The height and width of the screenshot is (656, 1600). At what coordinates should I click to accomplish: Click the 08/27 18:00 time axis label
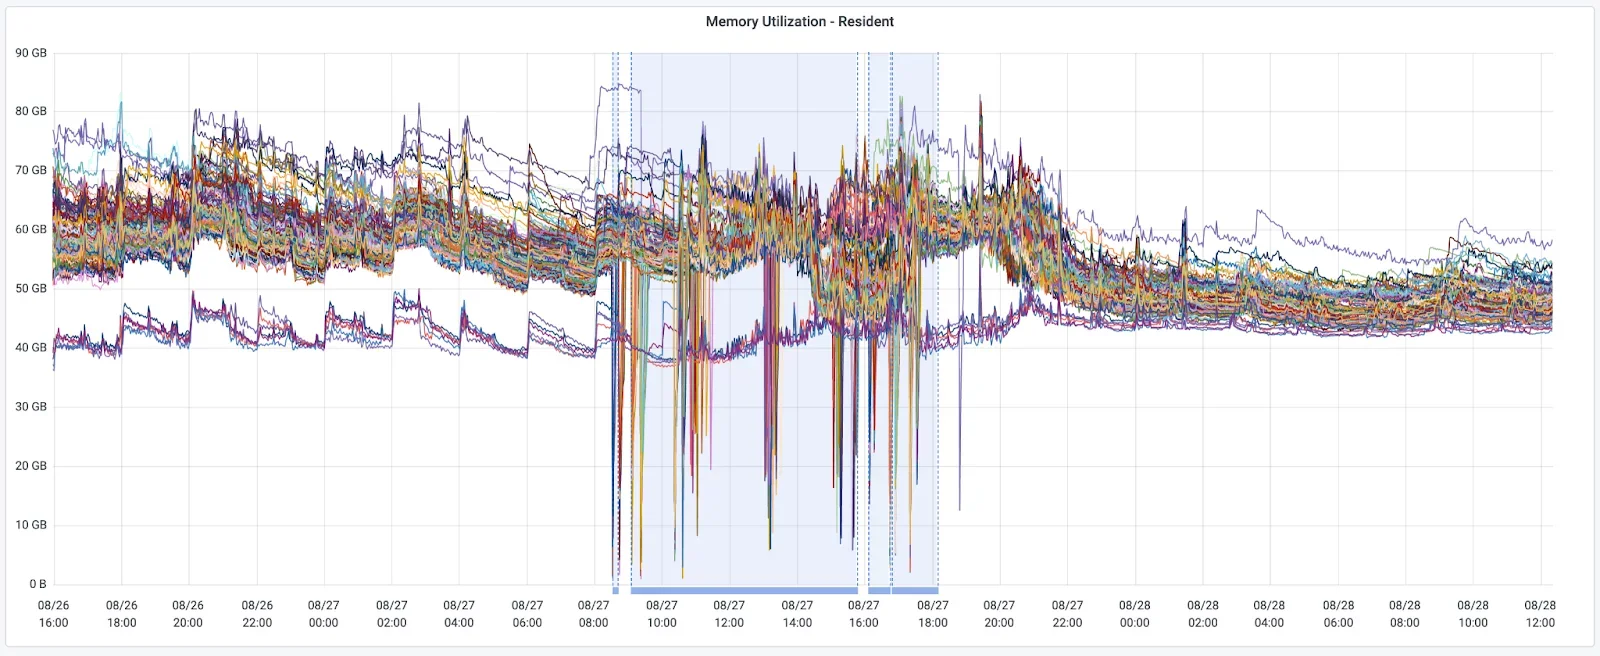pyautogui.click(x=933, y=614)
